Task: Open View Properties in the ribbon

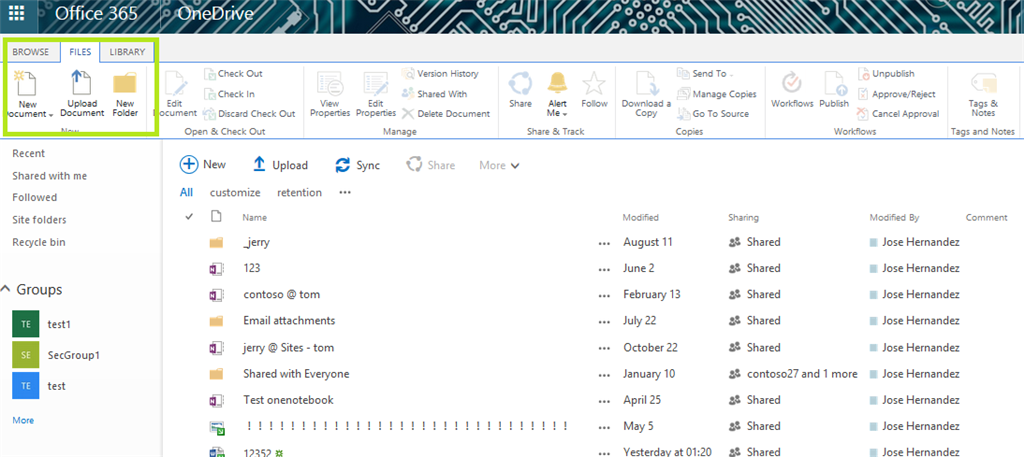Action: pyautogui.click(x=330, y=95)
